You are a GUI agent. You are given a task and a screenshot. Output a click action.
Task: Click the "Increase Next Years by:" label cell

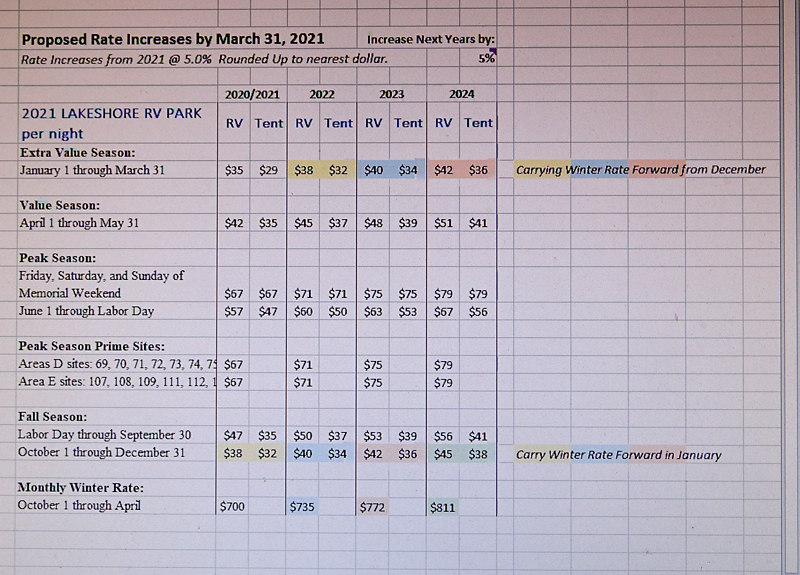(430, 40)
